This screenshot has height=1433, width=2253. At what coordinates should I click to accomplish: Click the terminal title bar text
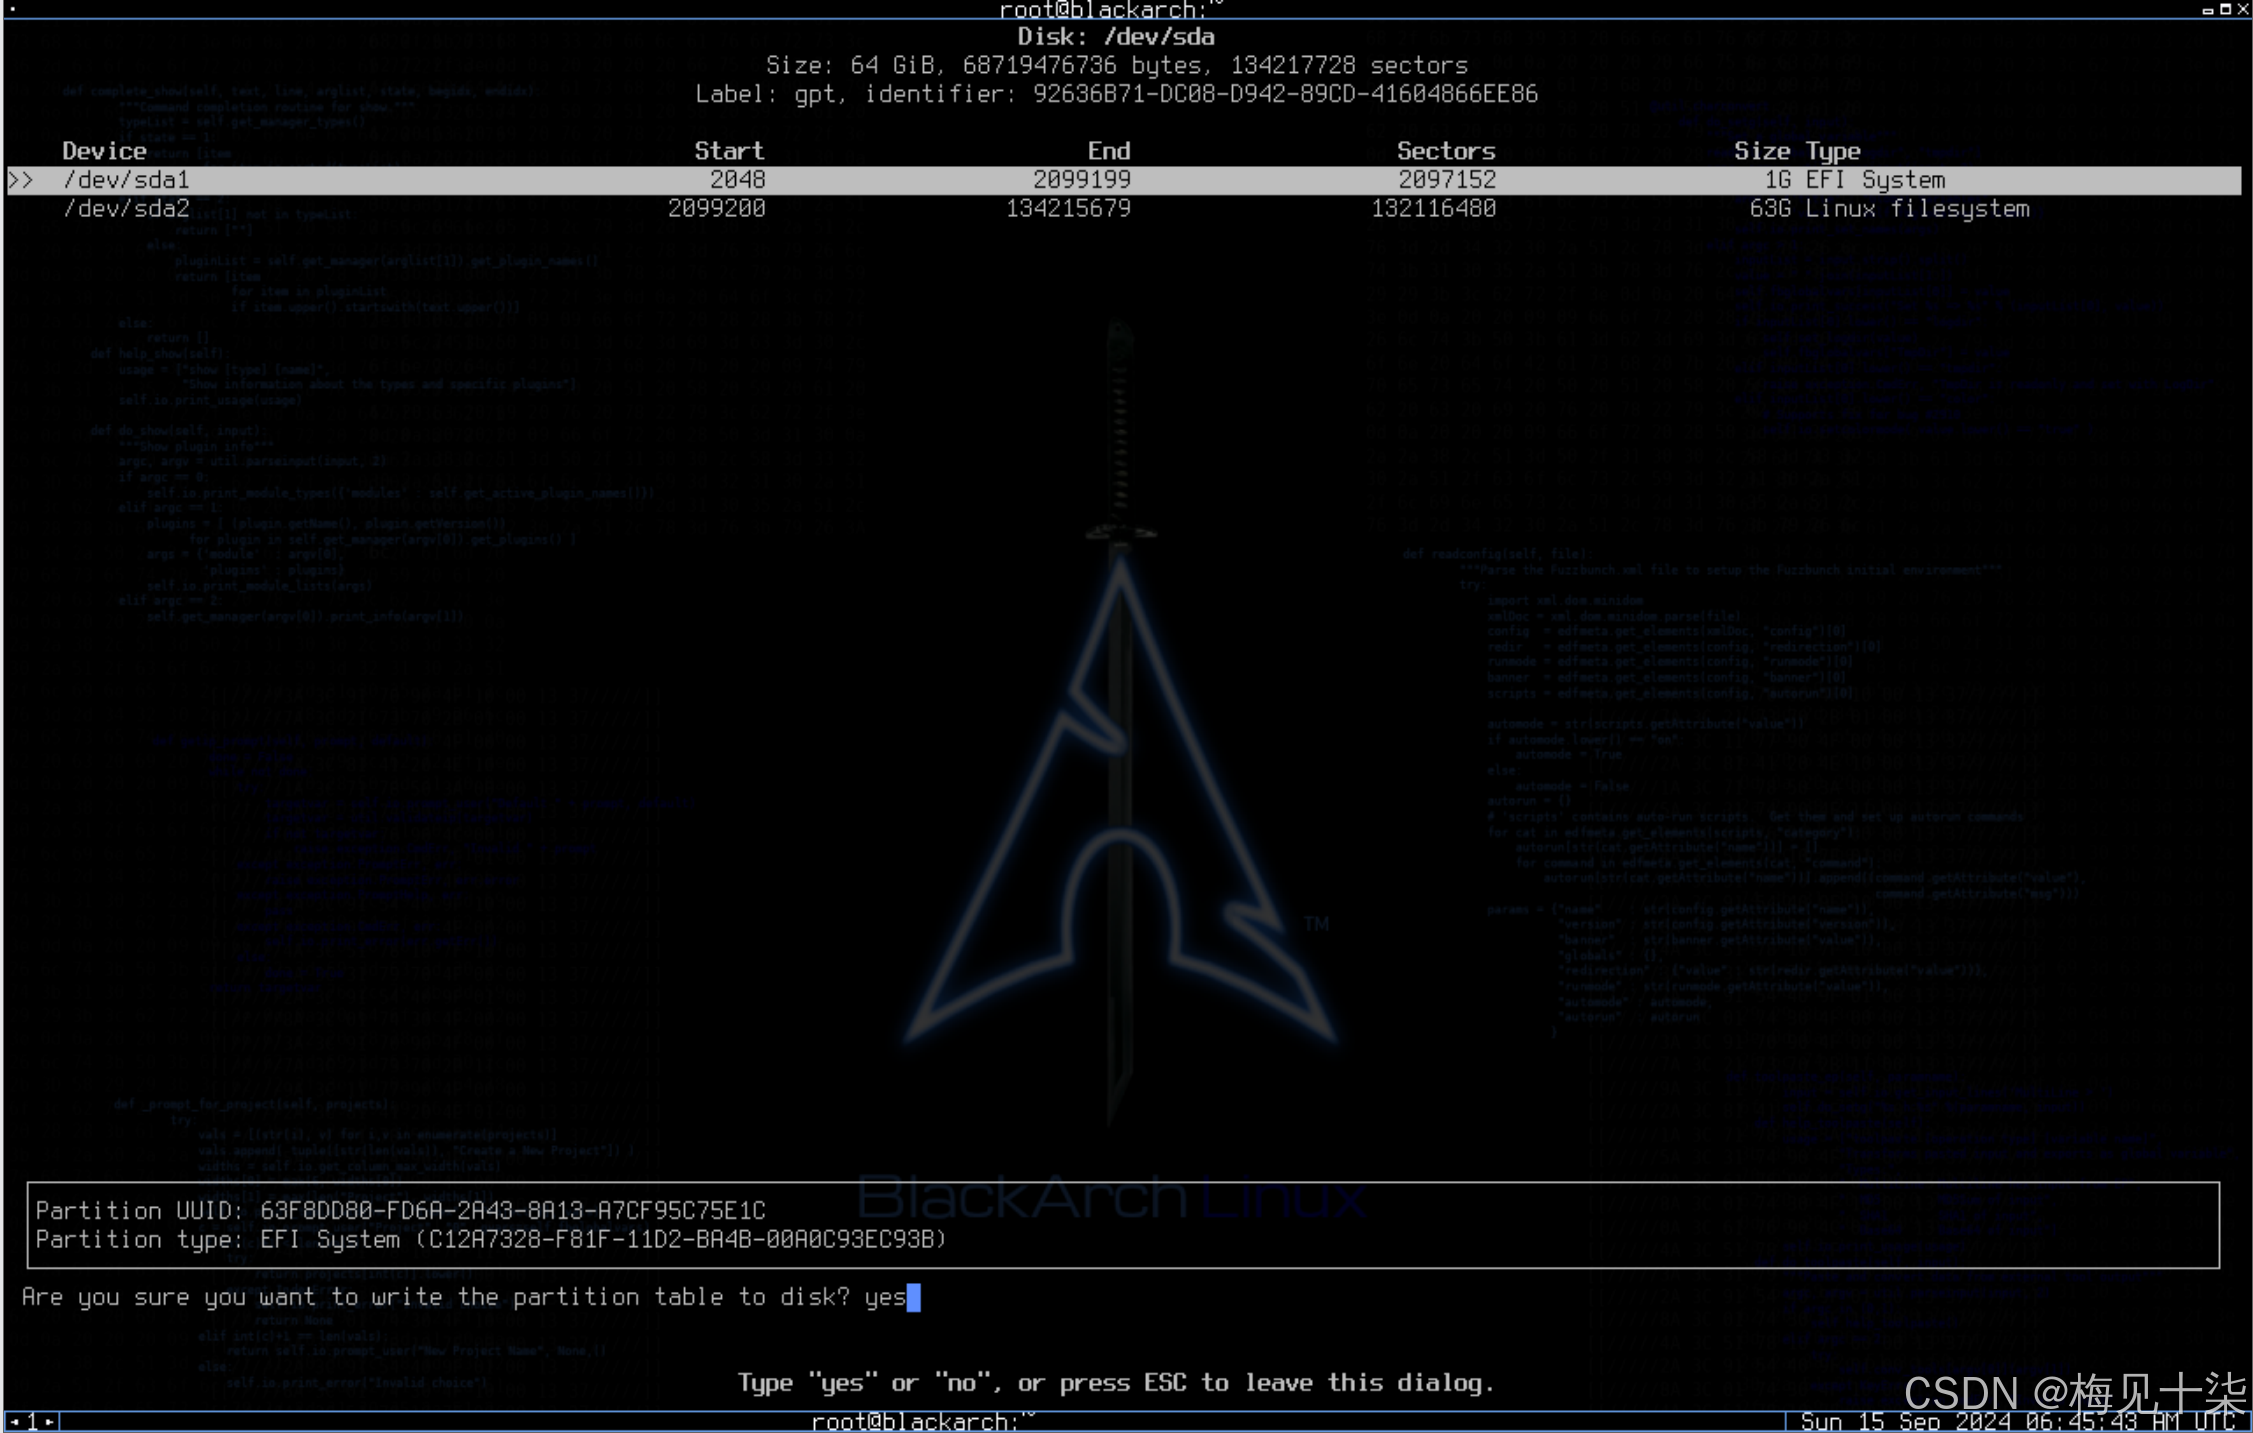point(1110,10)
